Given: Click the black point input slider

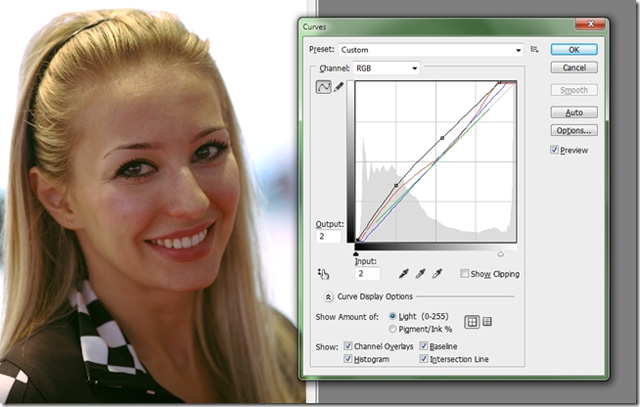Looking at the screenshot, I should (356, 254).
